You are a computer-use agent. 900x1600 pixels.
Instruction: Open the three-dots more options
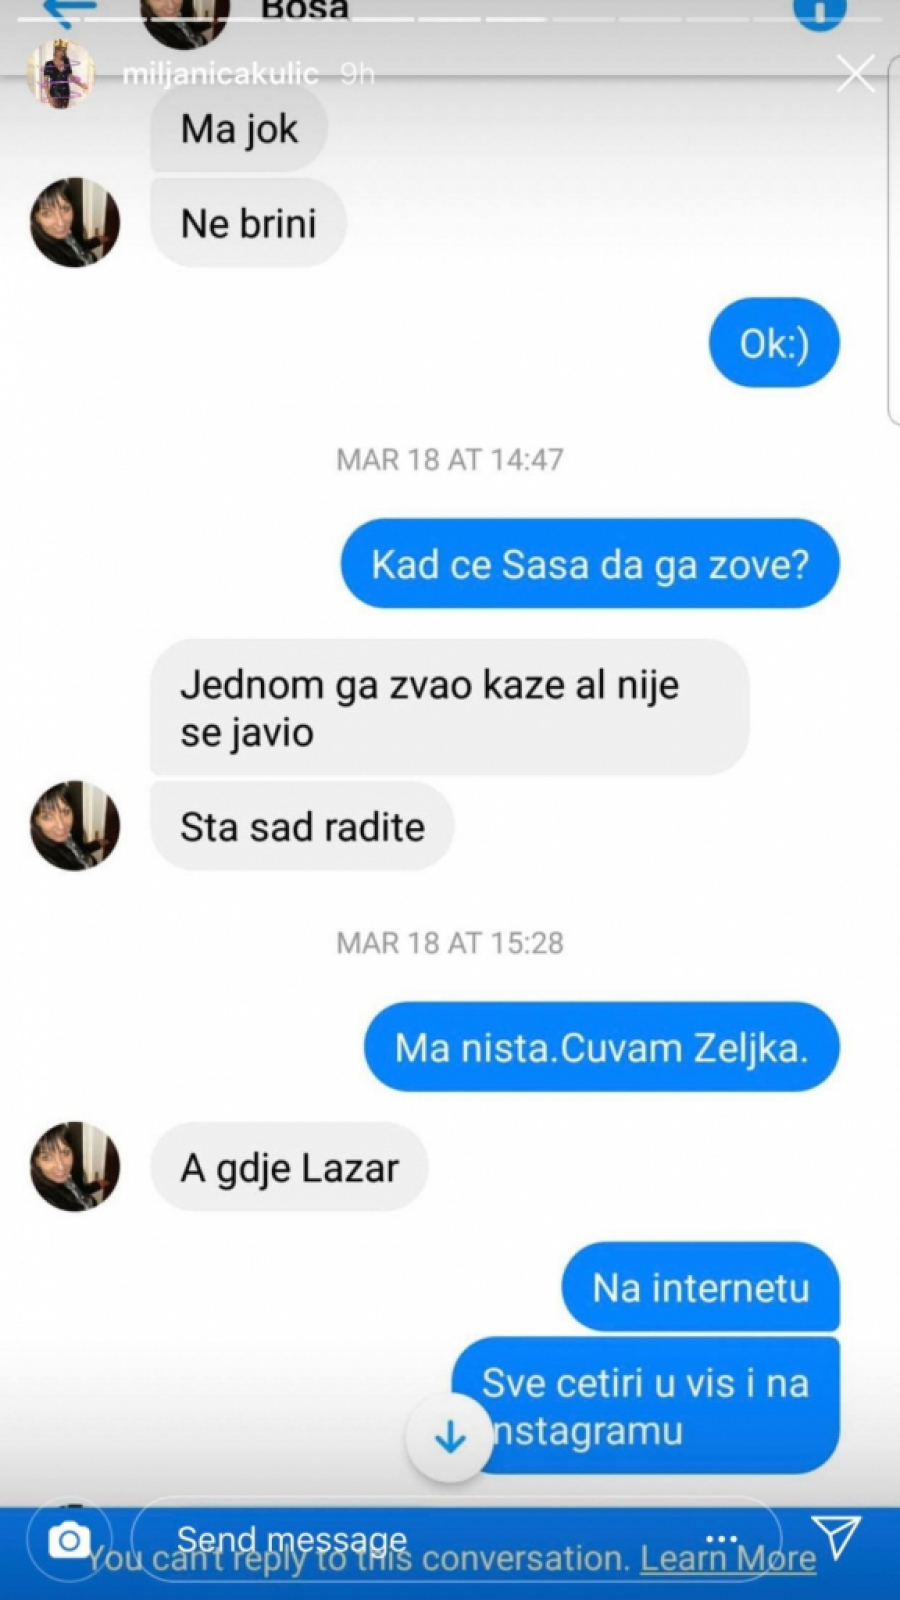point(721,1539)
